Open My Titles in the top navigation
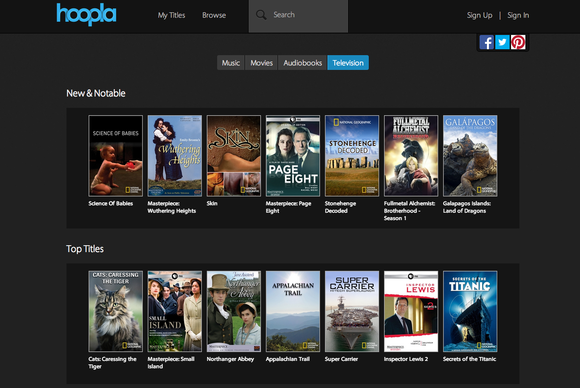Screen dimensions: 580x388 [x=171, y=15]
